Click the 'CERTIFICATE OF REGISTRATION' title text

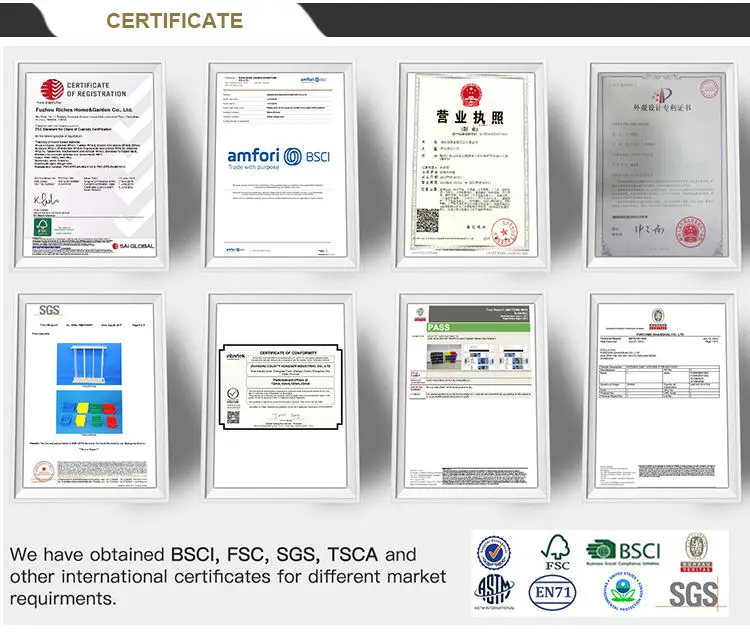coord(96,89)
